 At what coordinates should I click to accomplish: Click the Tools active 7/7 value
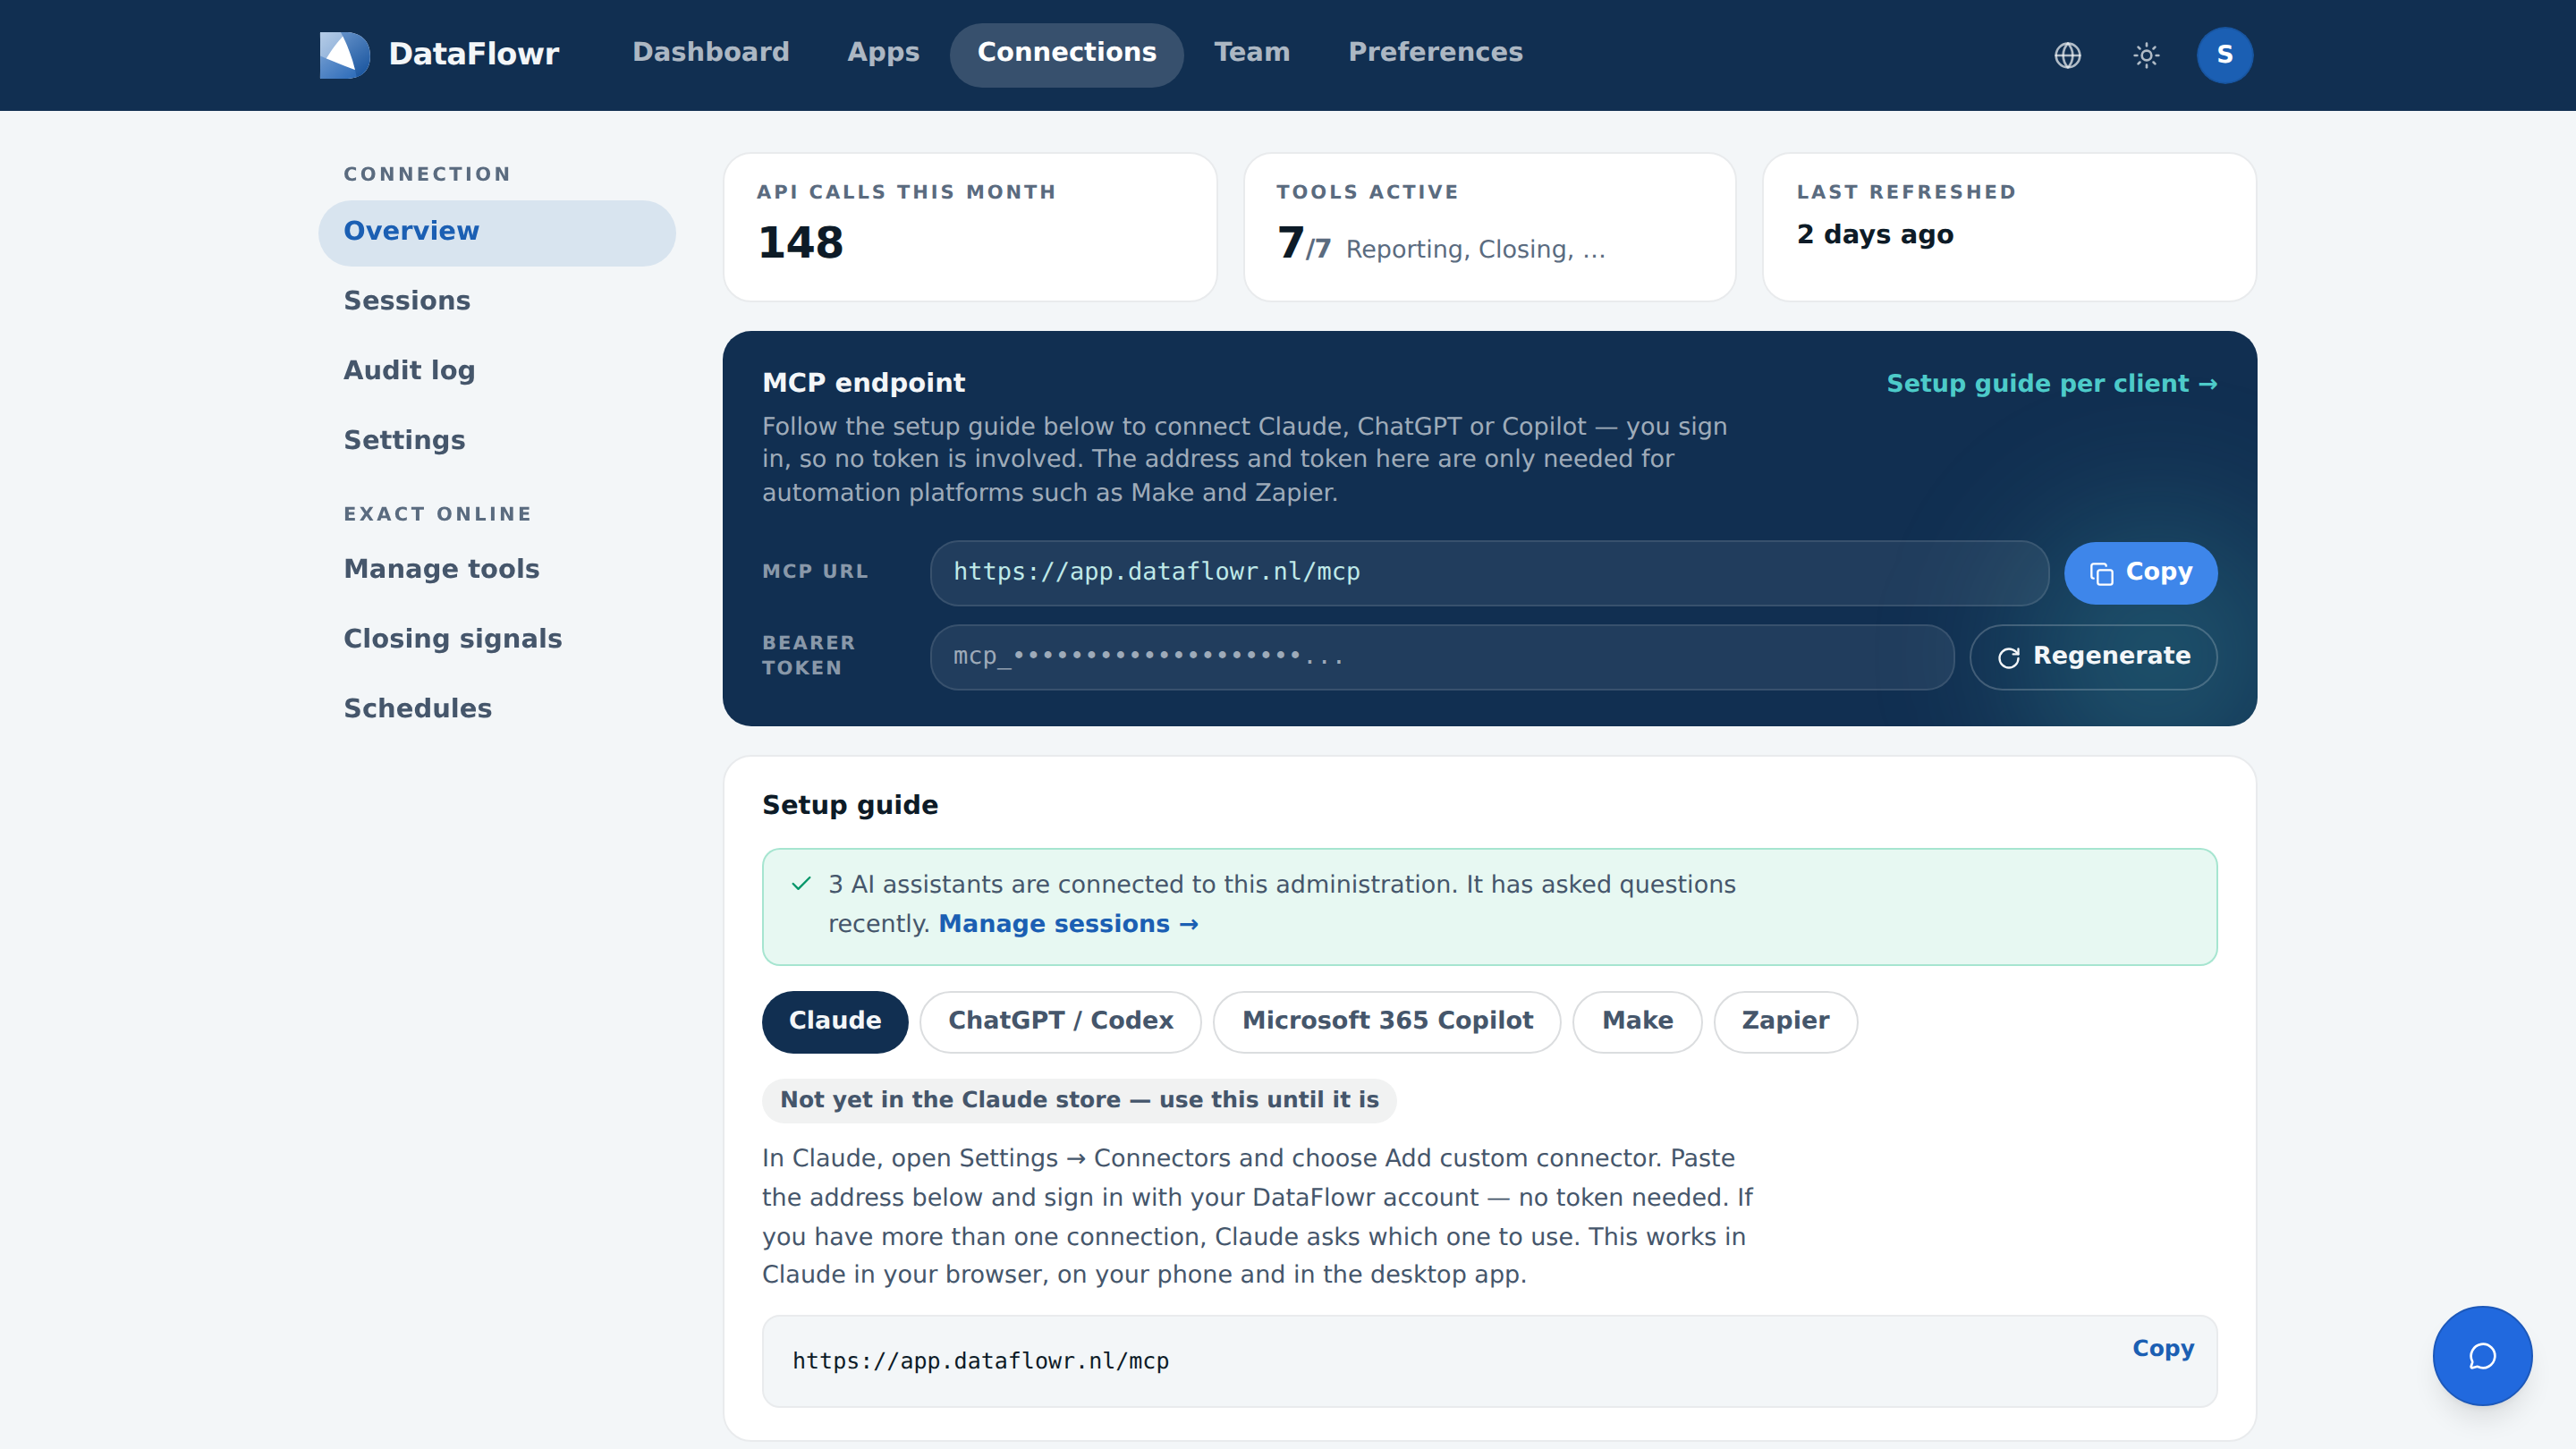tap(1303, 244)
